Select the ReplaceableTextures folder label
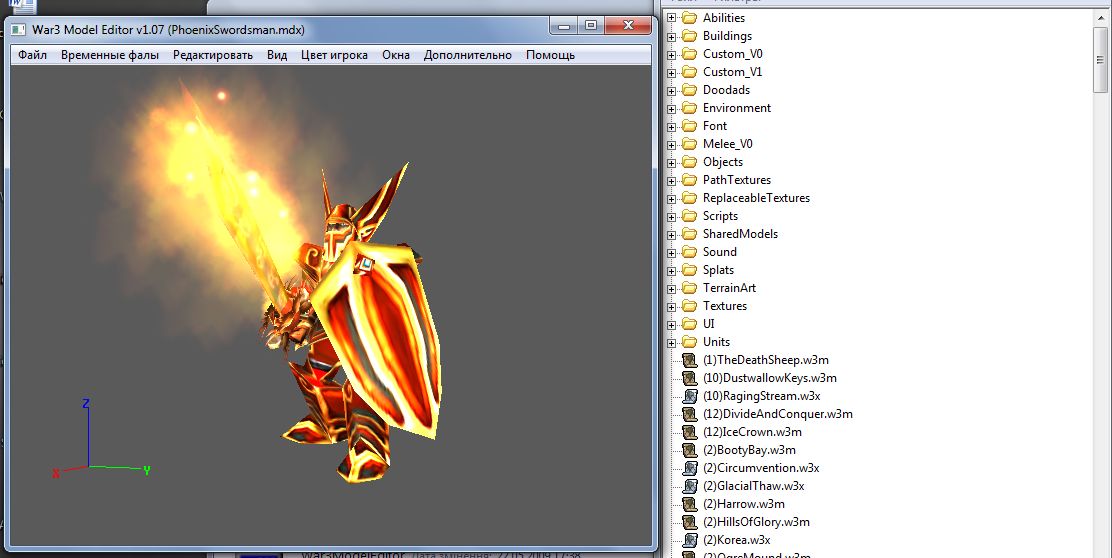 (756, 198)
